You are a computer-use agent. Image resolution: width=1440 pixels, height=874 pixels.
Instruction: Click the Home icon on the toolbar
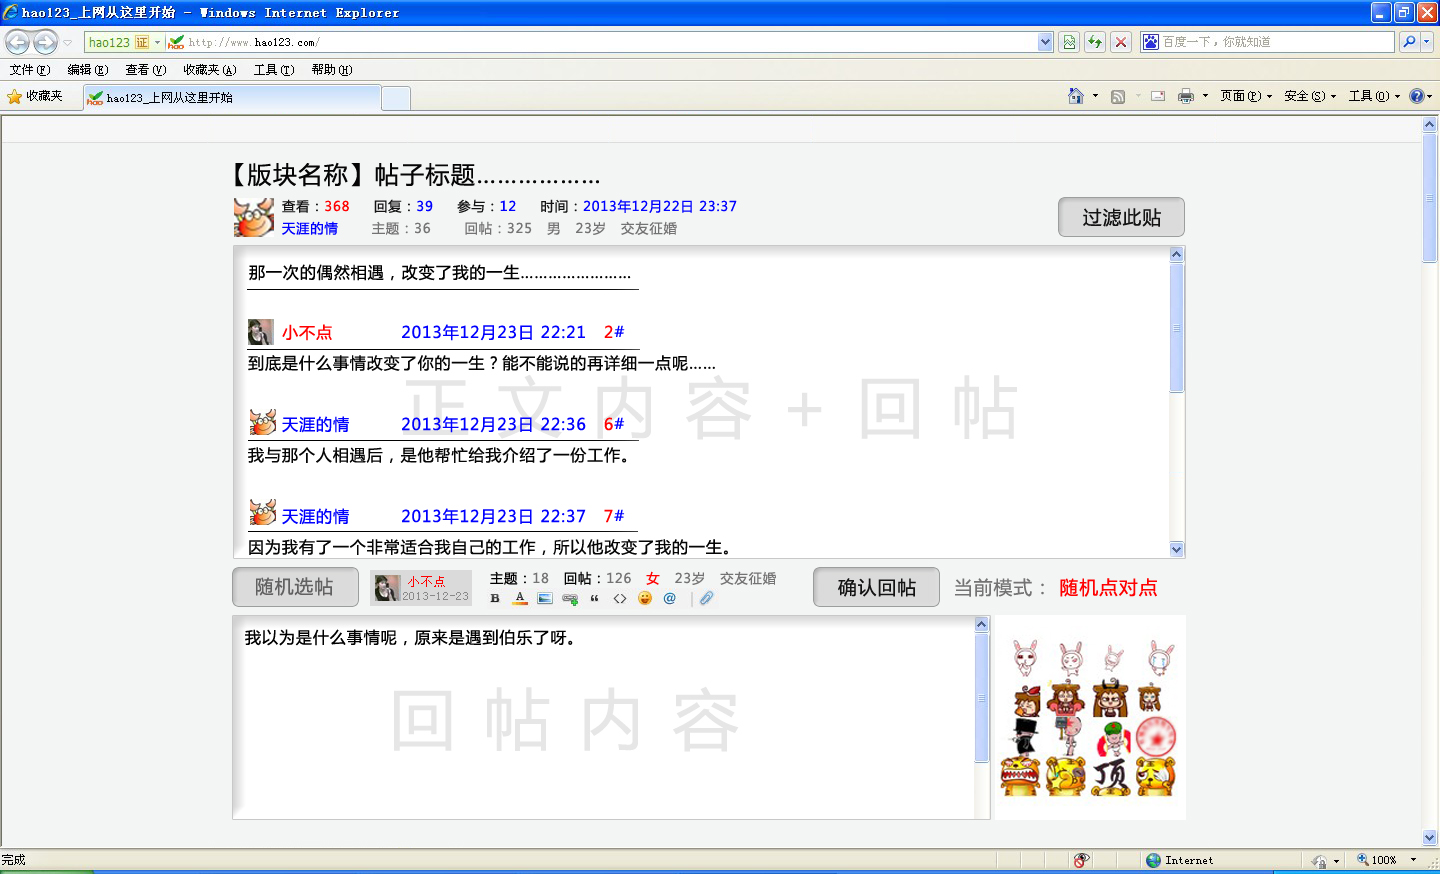[1078, 95]
